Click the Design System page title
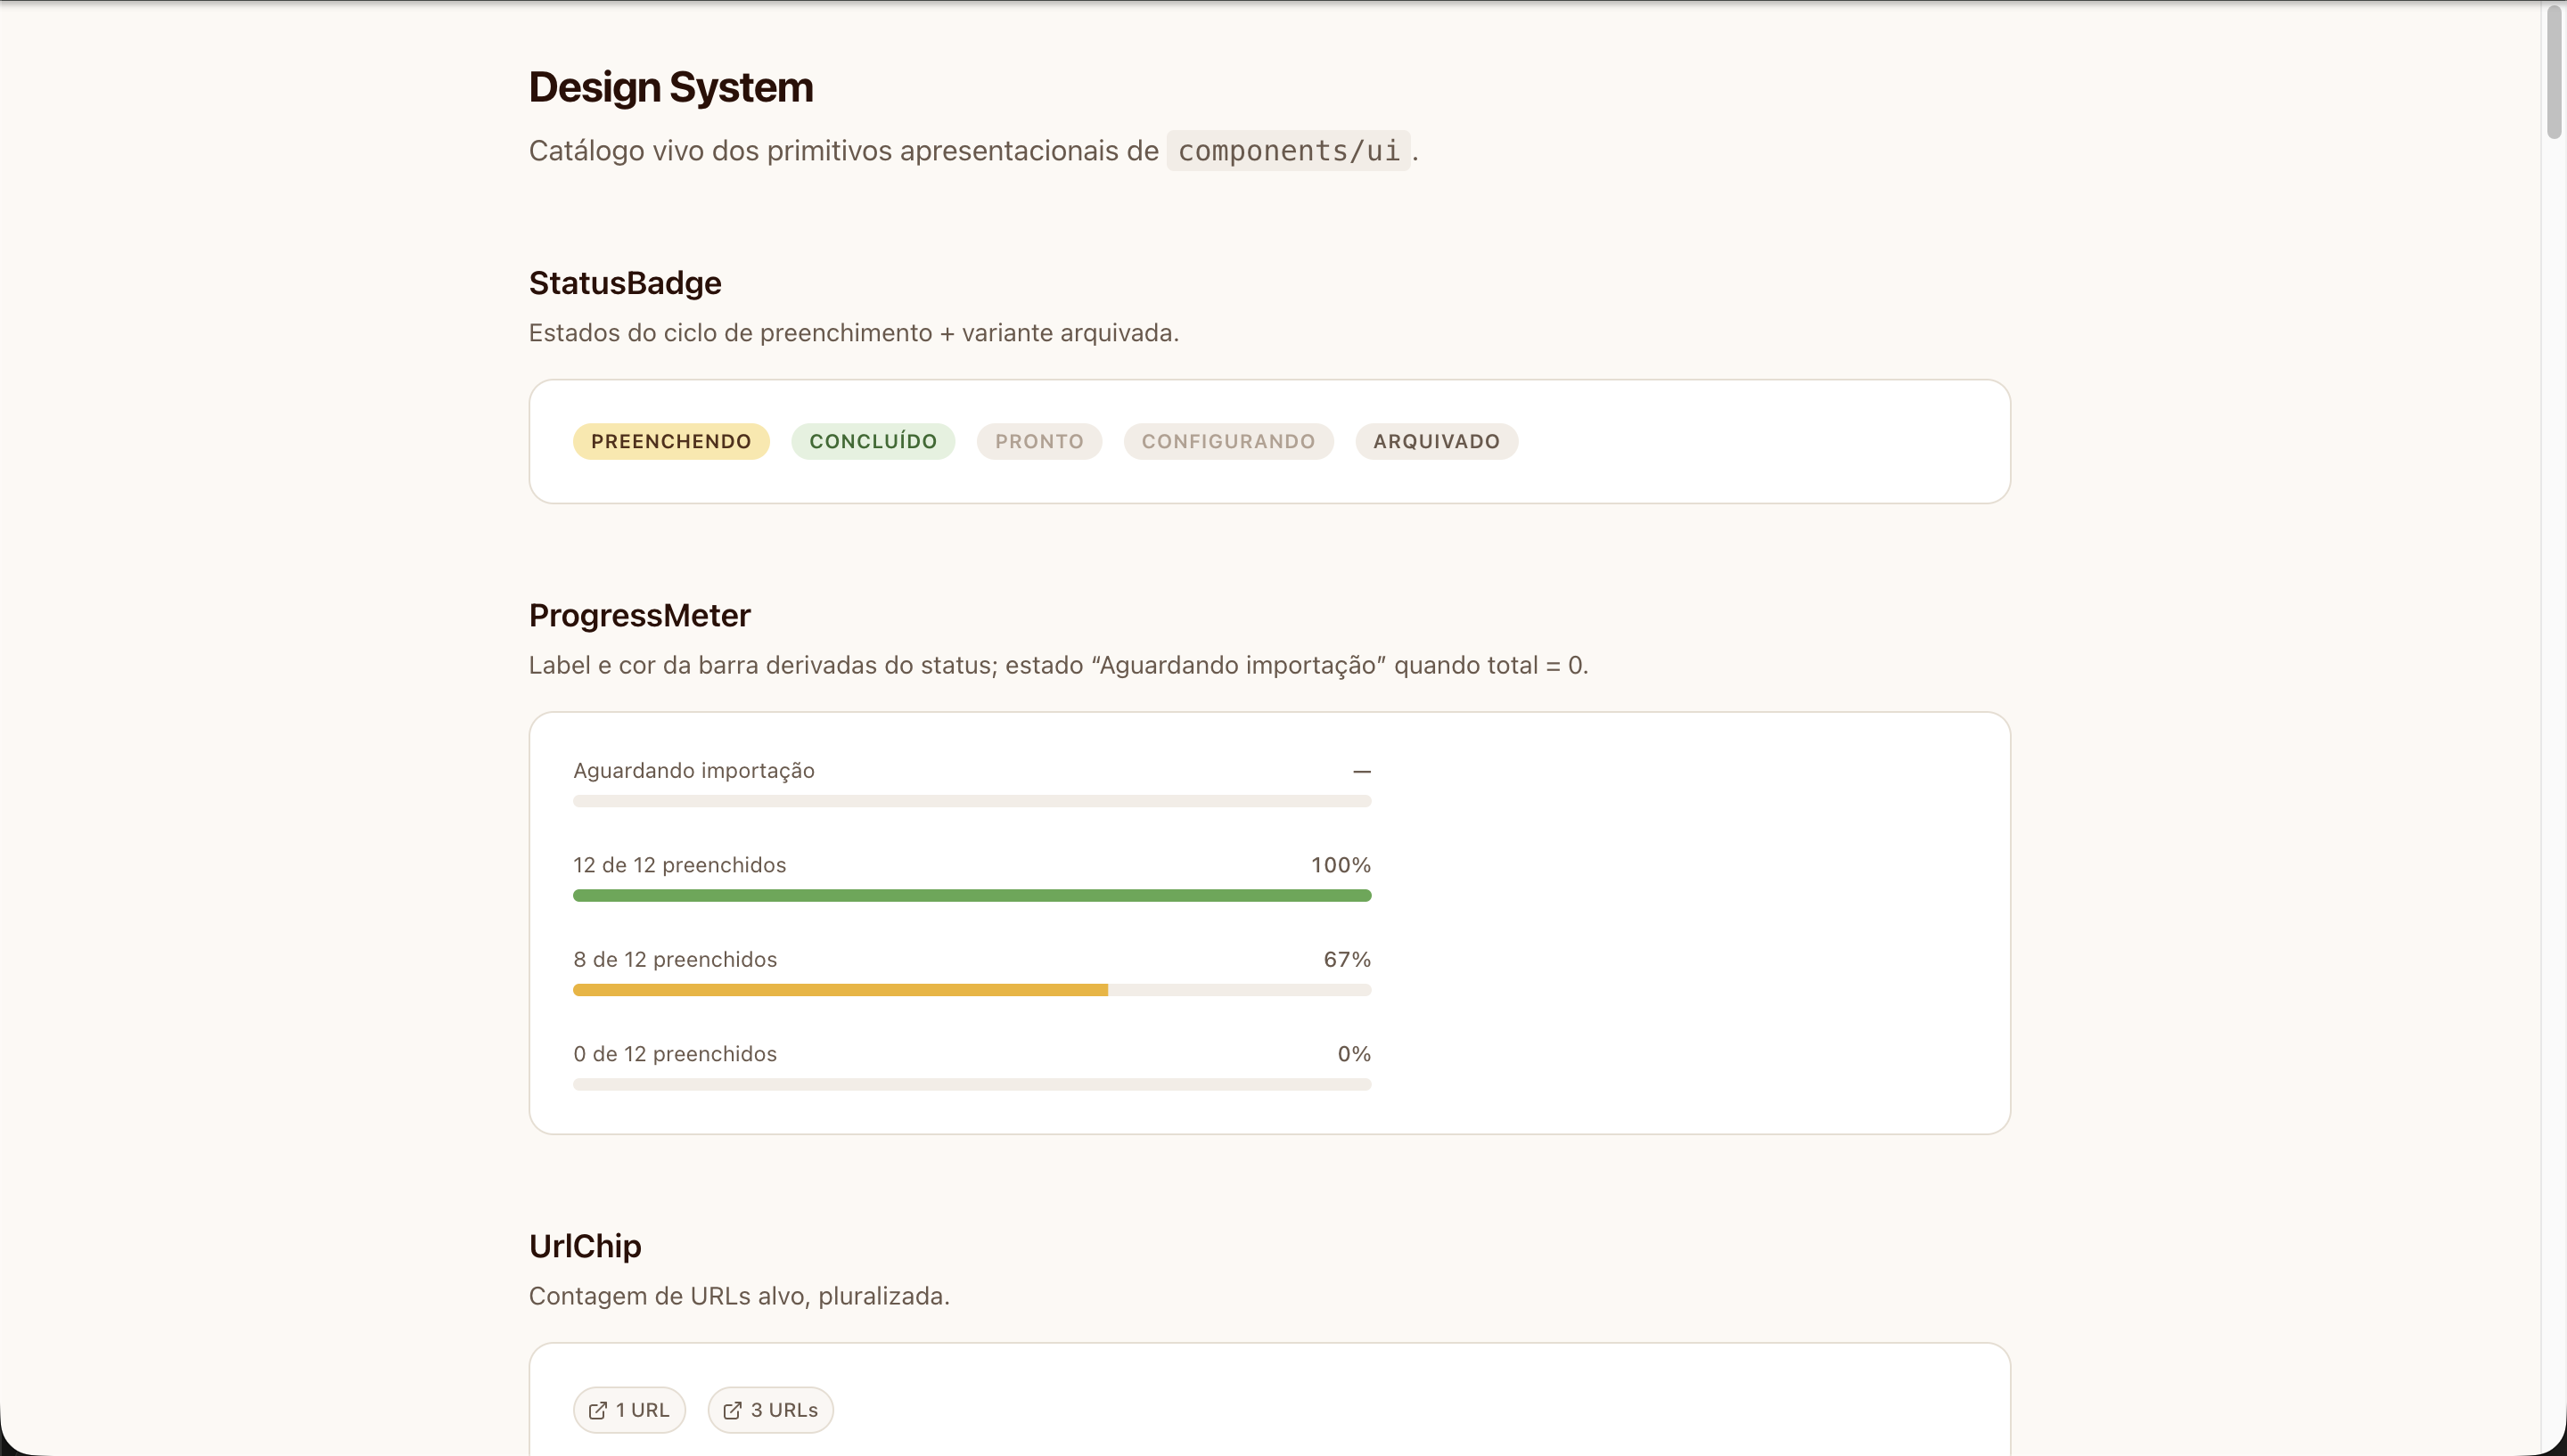Screen dimensions: 2567x1456 (671, 87)
